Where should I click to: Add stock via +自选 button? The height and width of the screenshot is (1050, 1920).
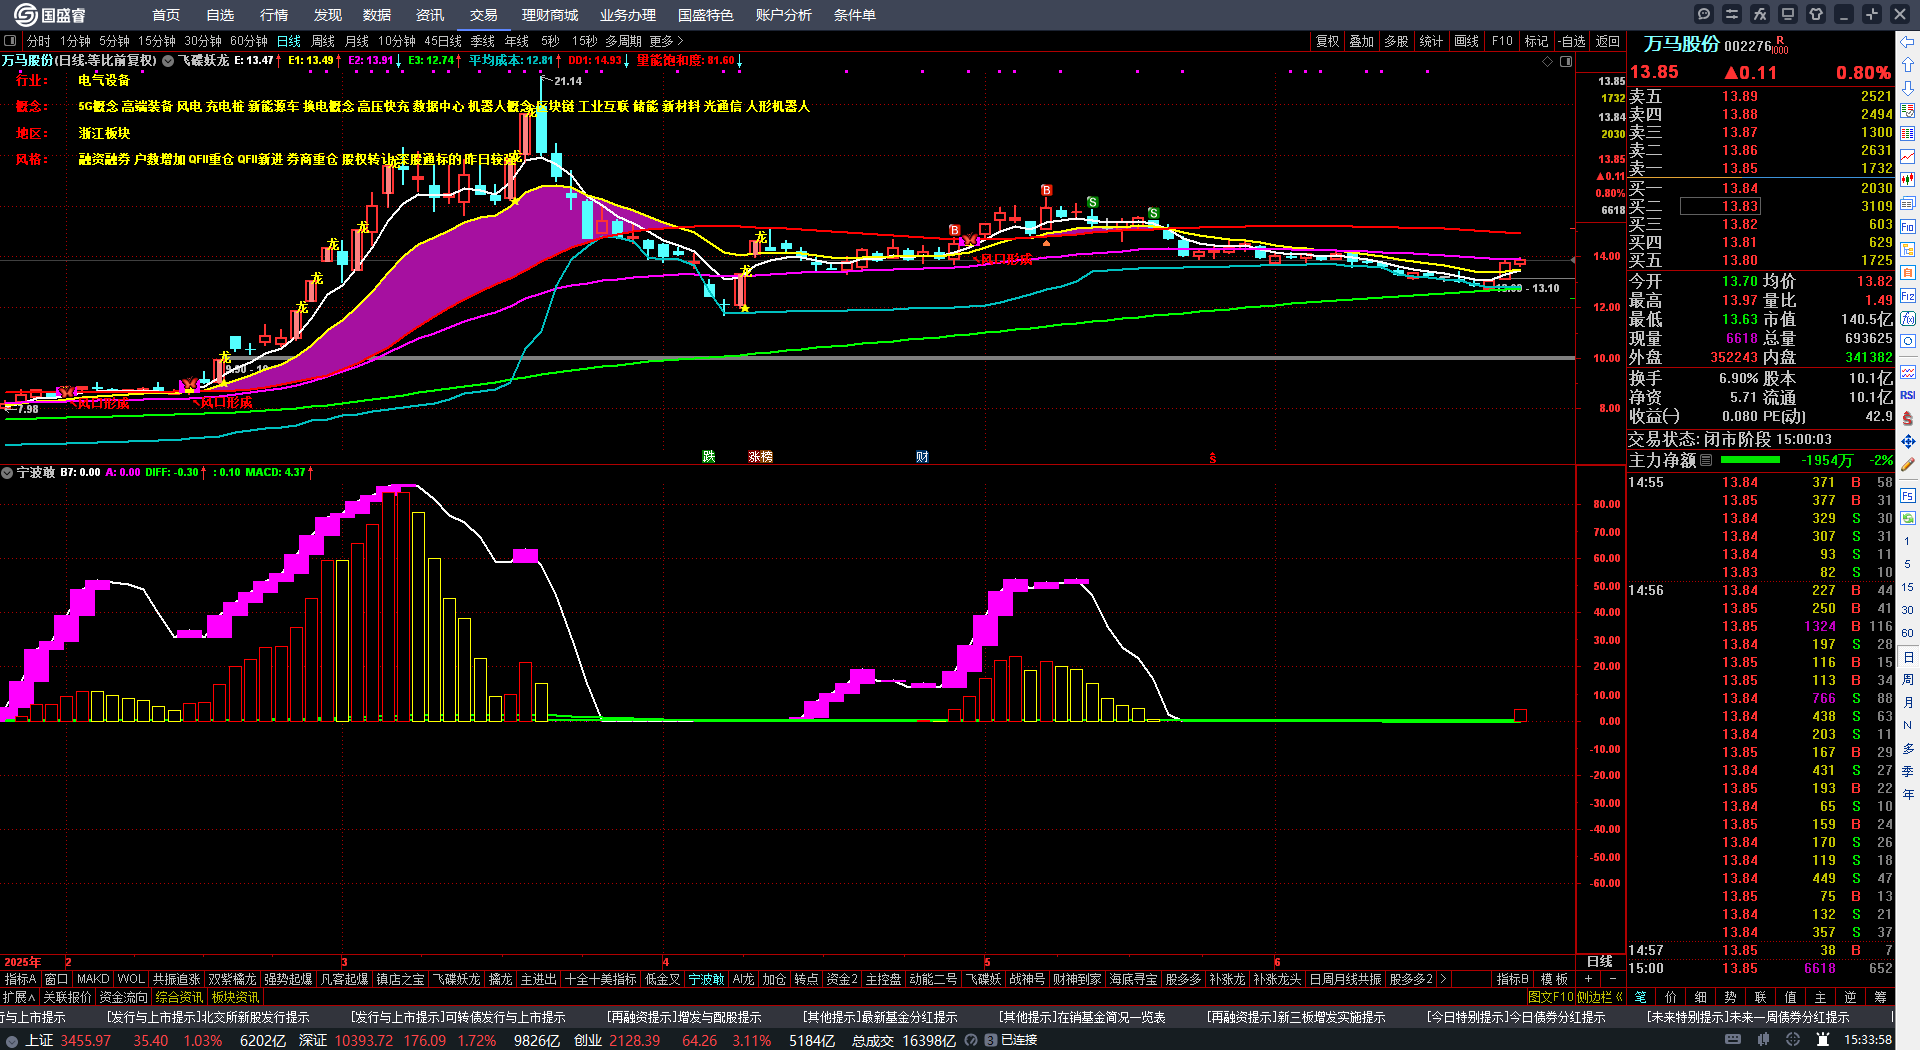tap(1571, 41)
